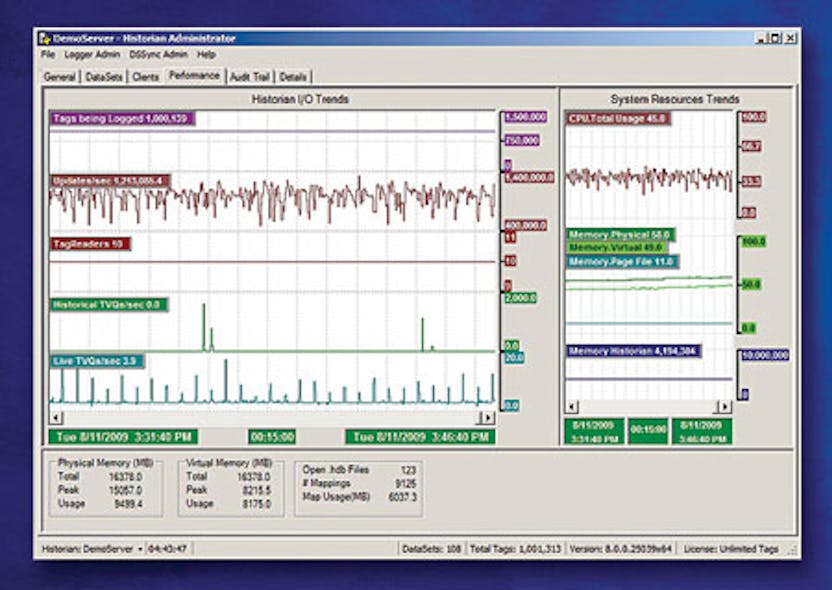The height and width of the screenshot is (590, 832).
Task: Click the 10,000,000 Memory Historian axis value
Action: (x=765, y=355)
